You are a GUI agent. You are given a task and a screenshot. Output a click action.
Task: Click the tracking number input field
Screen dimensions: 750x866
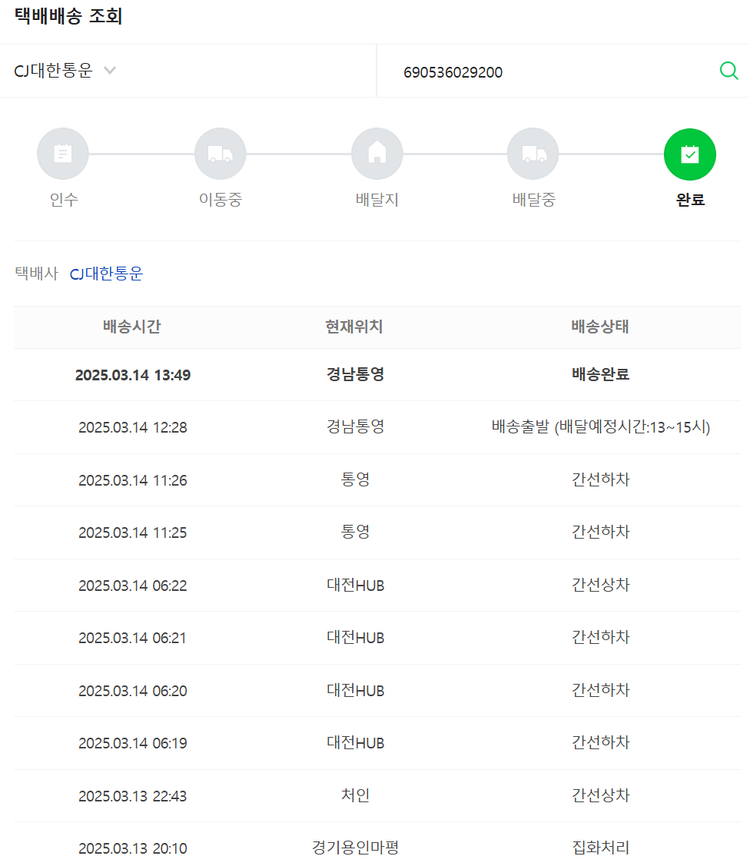(x=550, y=72)
